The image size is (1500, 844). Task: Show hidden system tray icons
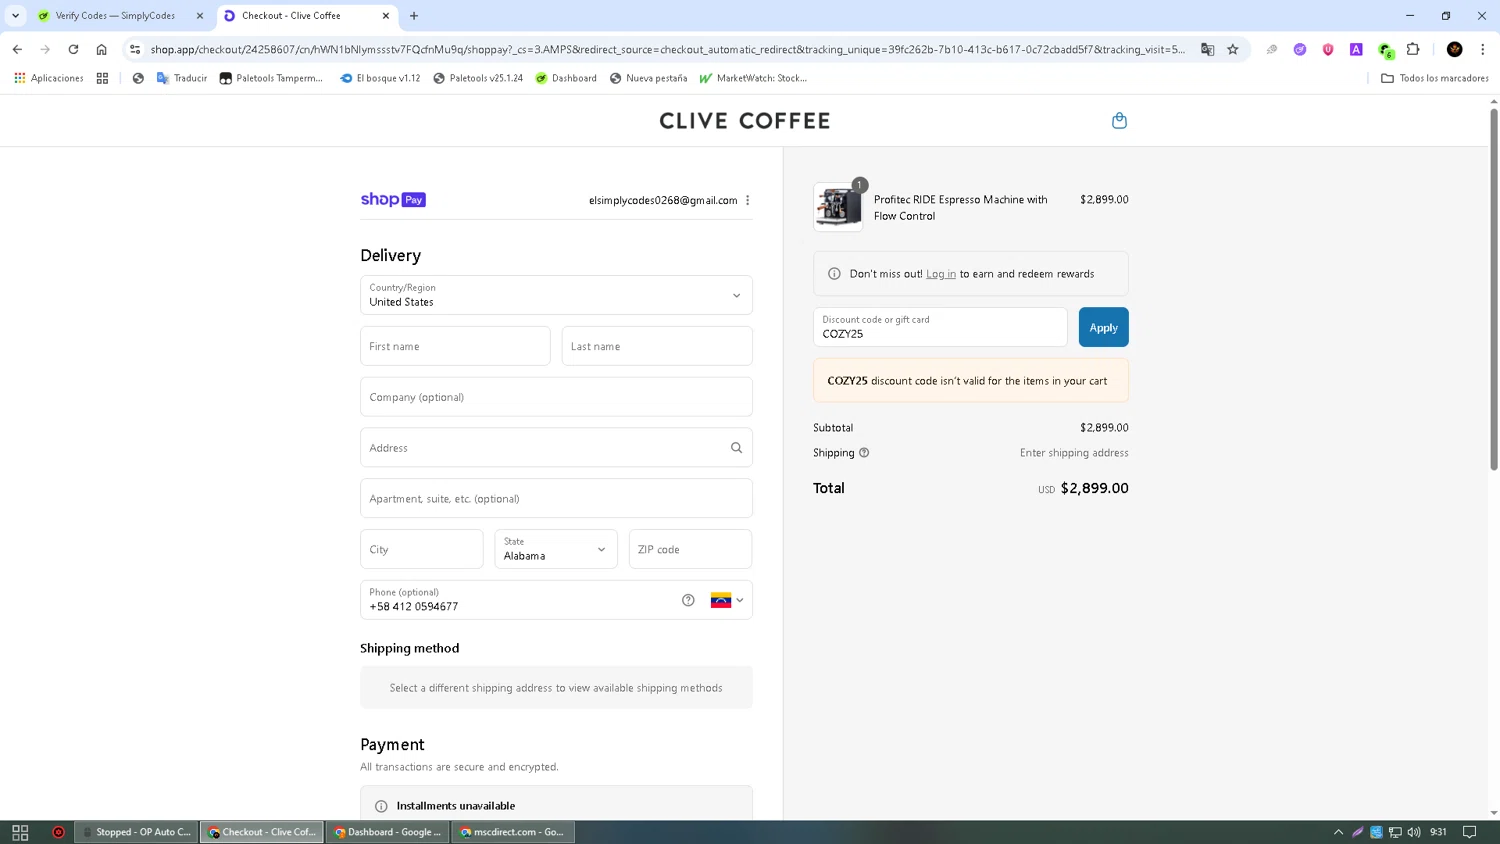coord(1338,832)
